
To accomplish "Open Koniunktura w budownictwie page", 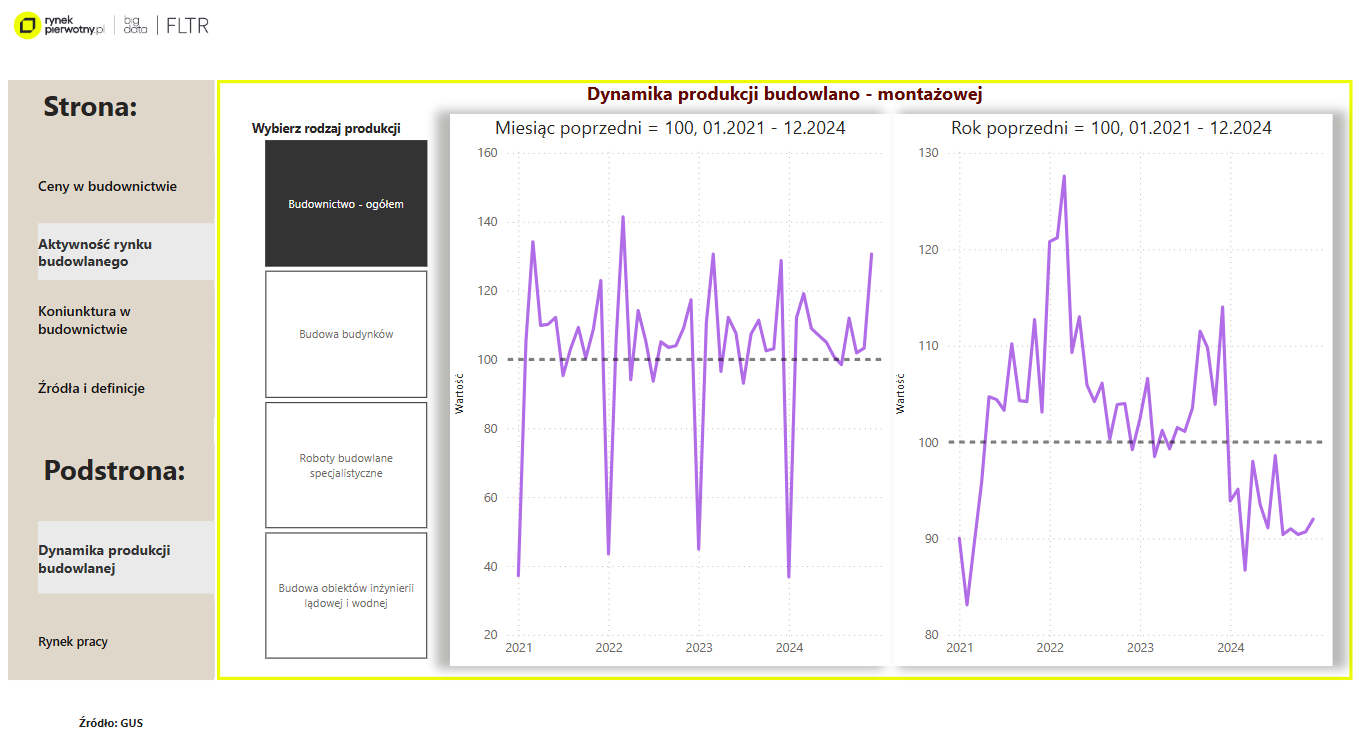I will pyautogui.click(x=84, y=320).
